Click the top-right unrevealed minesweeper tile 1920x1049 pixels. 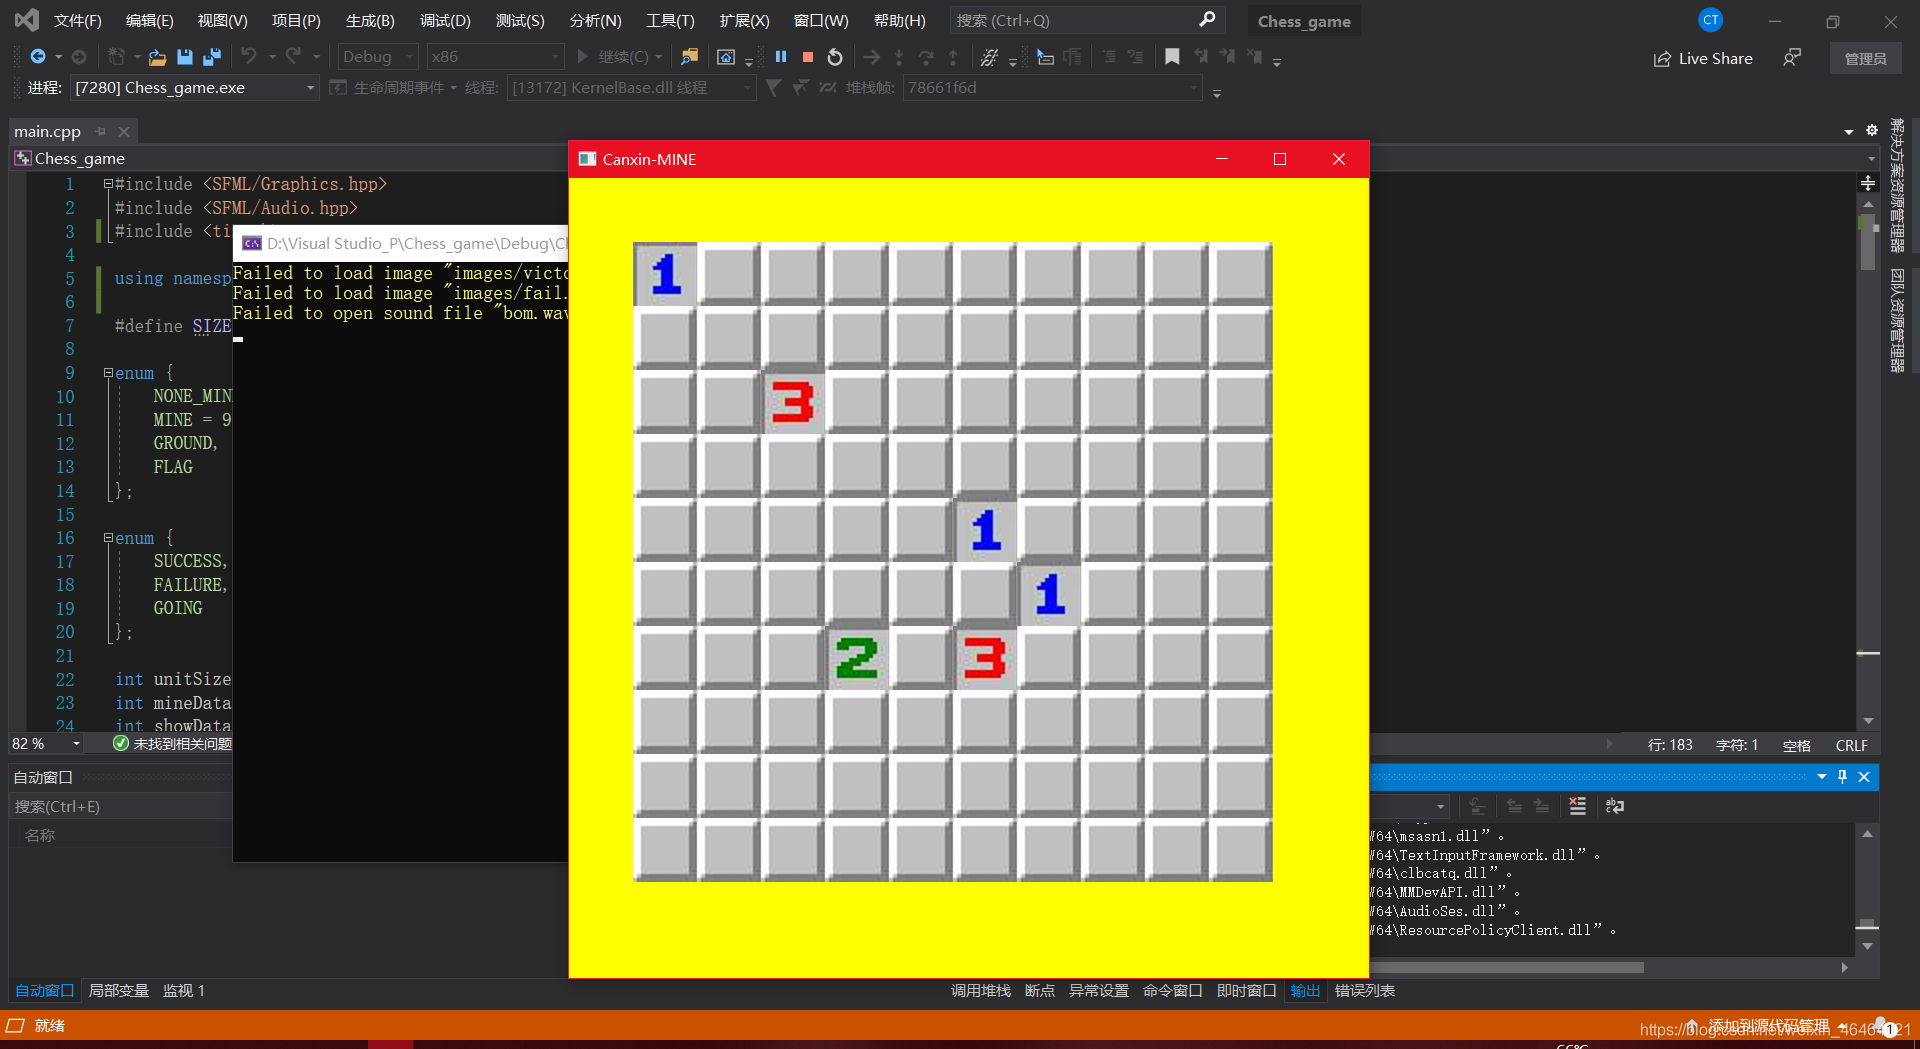(x=1240, y=274)
